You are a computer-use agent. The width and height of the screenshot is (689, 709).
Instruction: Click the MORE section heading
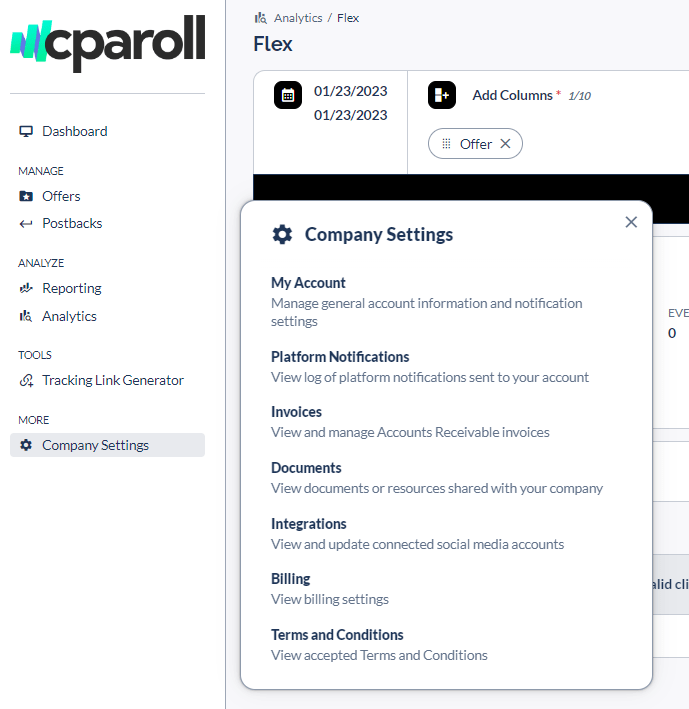click(x=33, y=420)
